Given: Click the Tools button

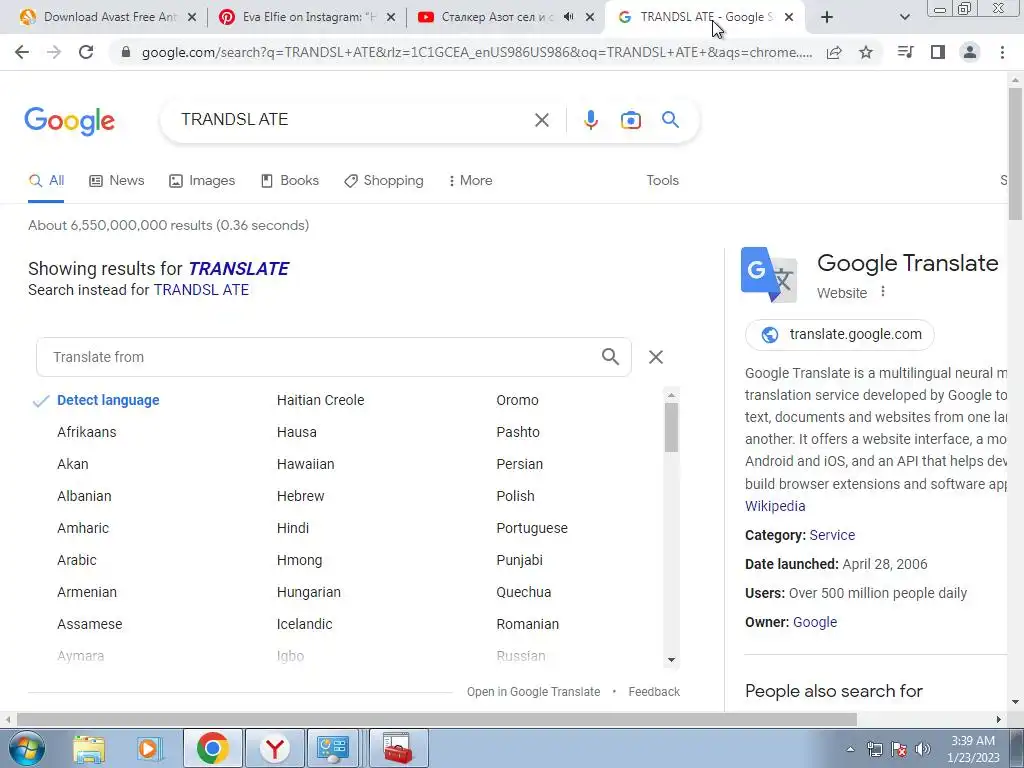Looking at the screenshot, I should pos(662,181).
